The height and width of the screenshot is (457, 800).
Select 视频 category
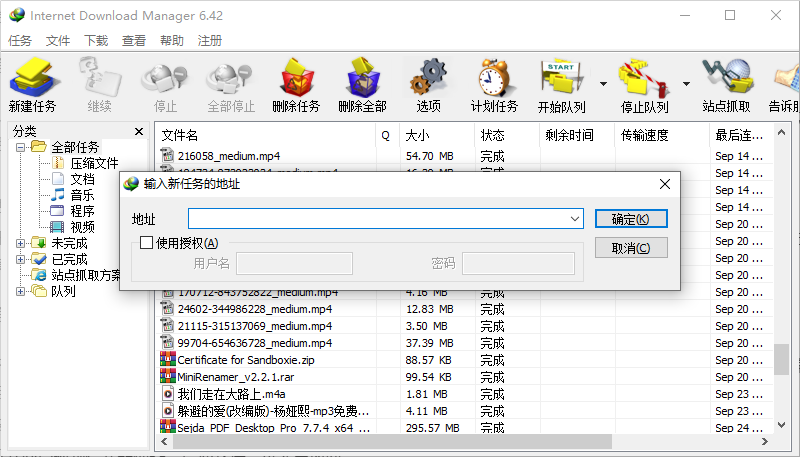coord(82,227)
